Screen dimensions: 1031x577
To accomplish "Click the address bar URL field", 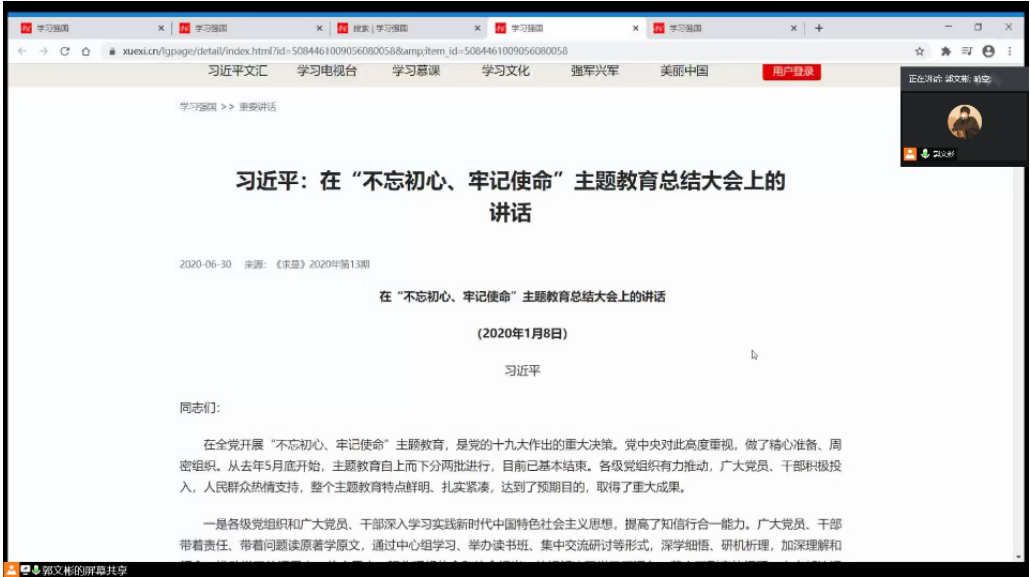I will (500, 51).
